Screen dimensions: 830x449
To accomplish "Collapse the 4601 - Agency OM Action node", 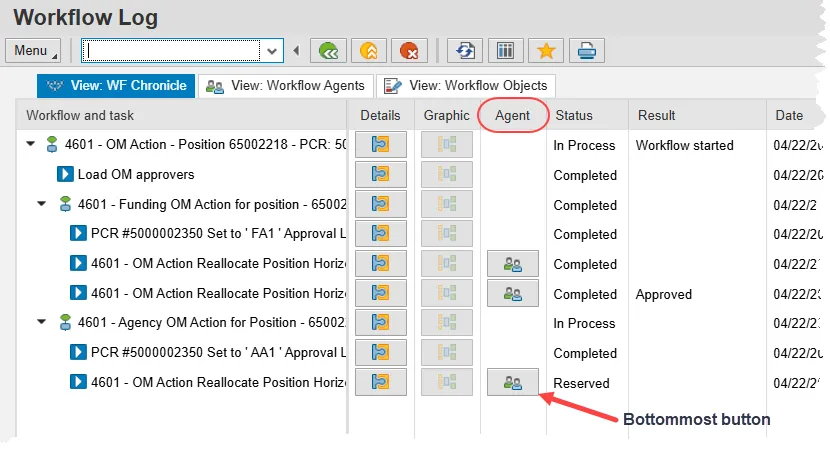I will click(x=42, y=322).
